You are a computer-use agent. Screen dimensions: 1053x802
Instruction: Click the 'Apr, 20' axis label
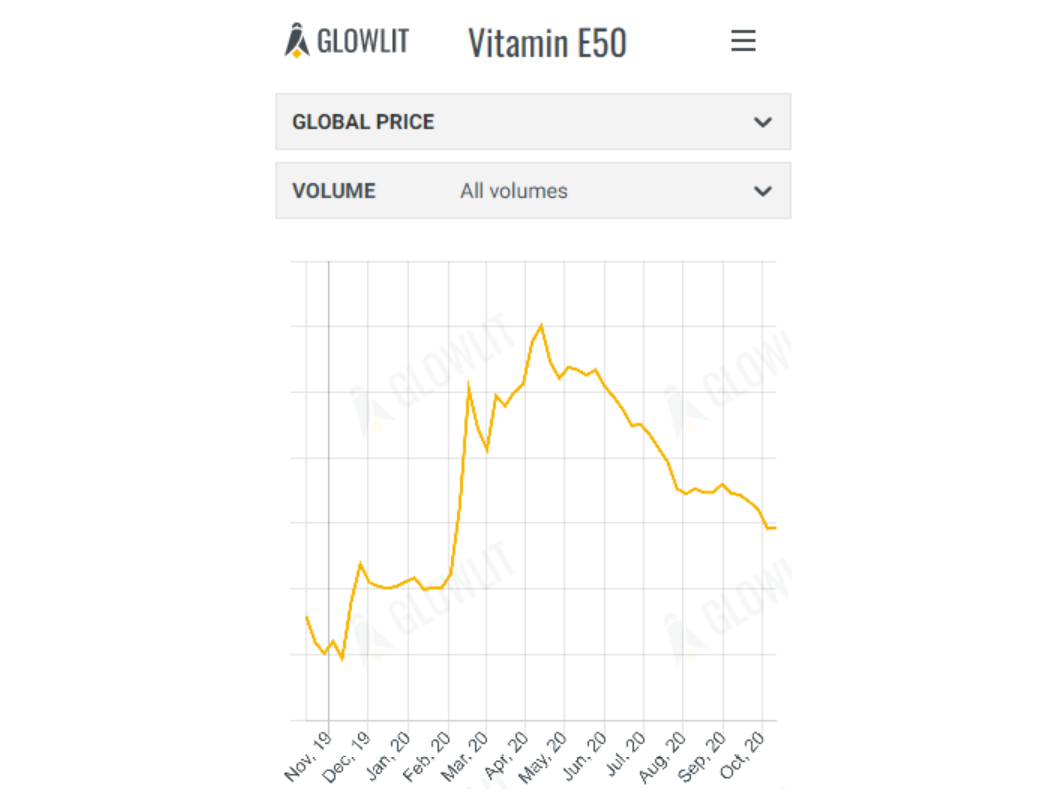tap(507, 756)
